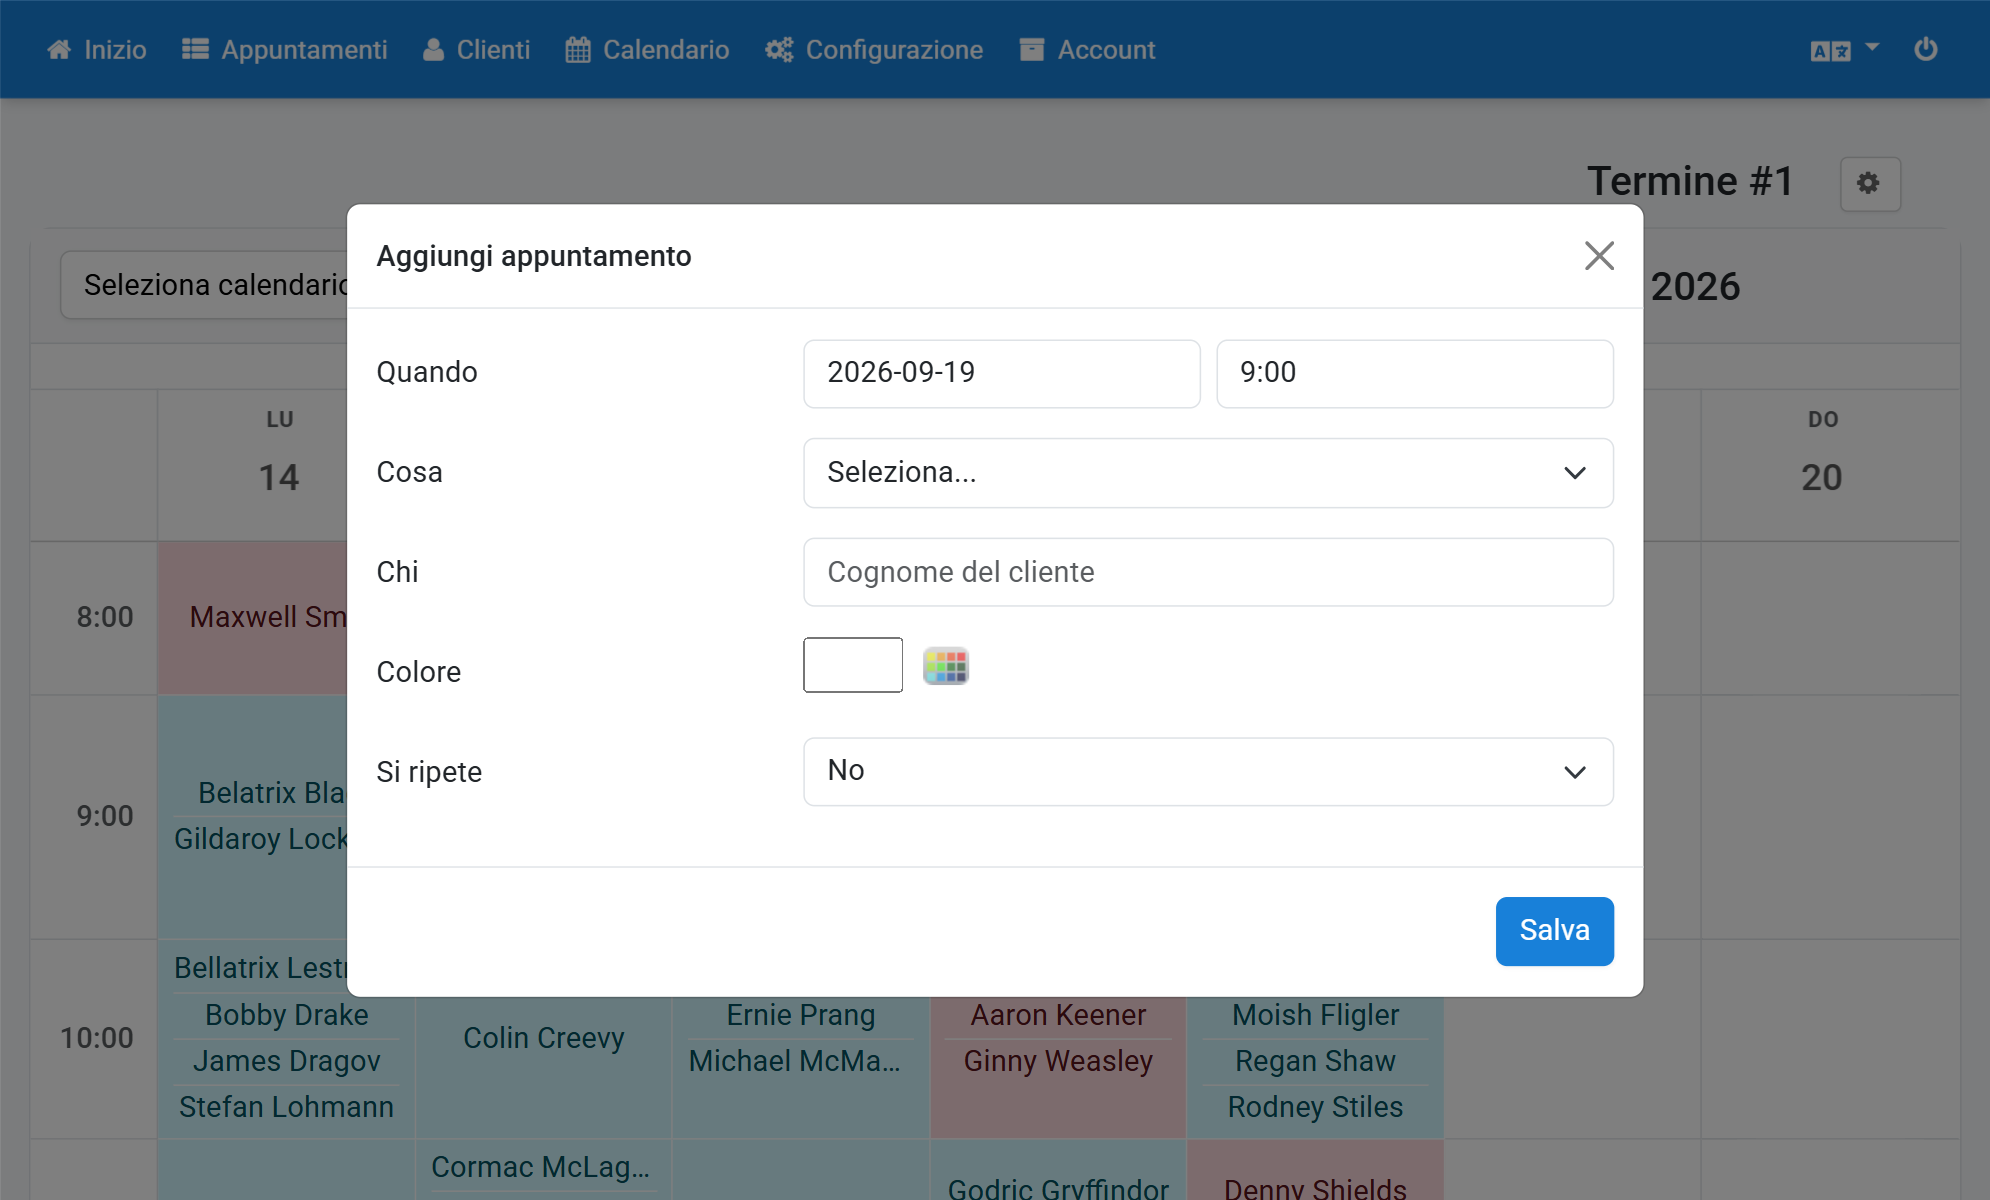Open the Seleziona calendario dropdown
This screenshot has height=1200, width=1990.
(205, 285)
